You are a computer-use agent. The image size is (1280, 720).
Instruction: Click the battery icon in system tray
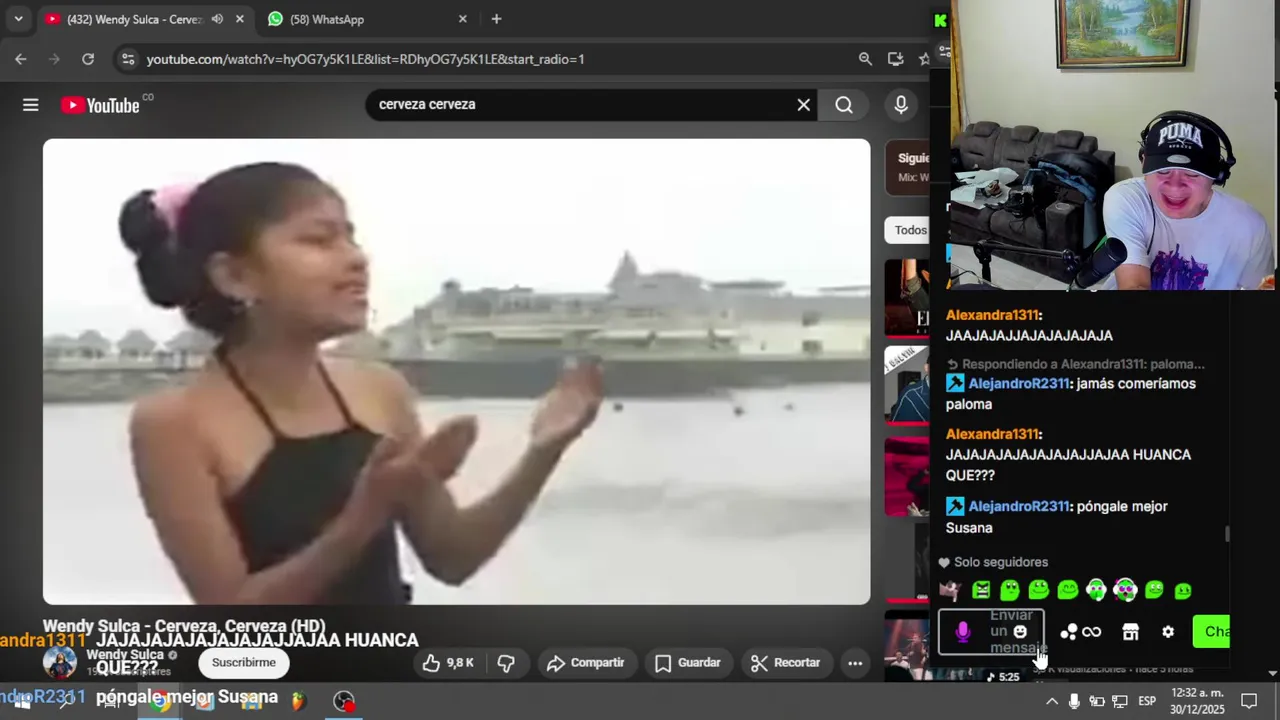(x=1097, y=702)
